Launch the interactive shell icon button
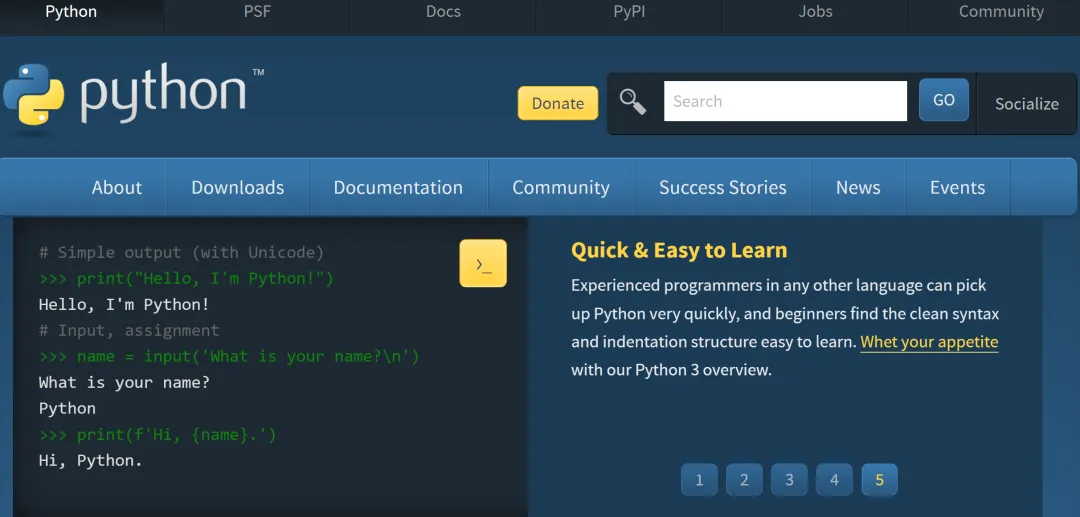The height and width of the screenshot is (517, 1080). [x=483, y=263]
